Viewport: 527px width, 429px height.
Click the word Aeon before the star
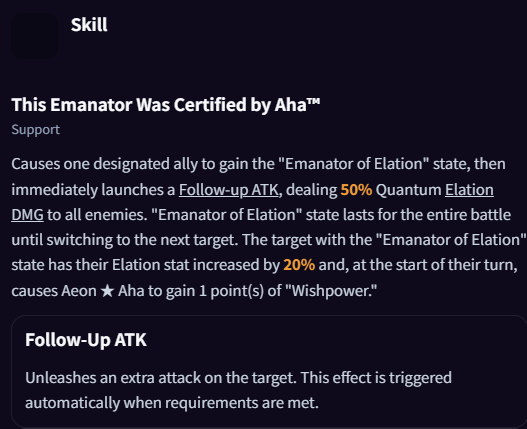point(79,291)
